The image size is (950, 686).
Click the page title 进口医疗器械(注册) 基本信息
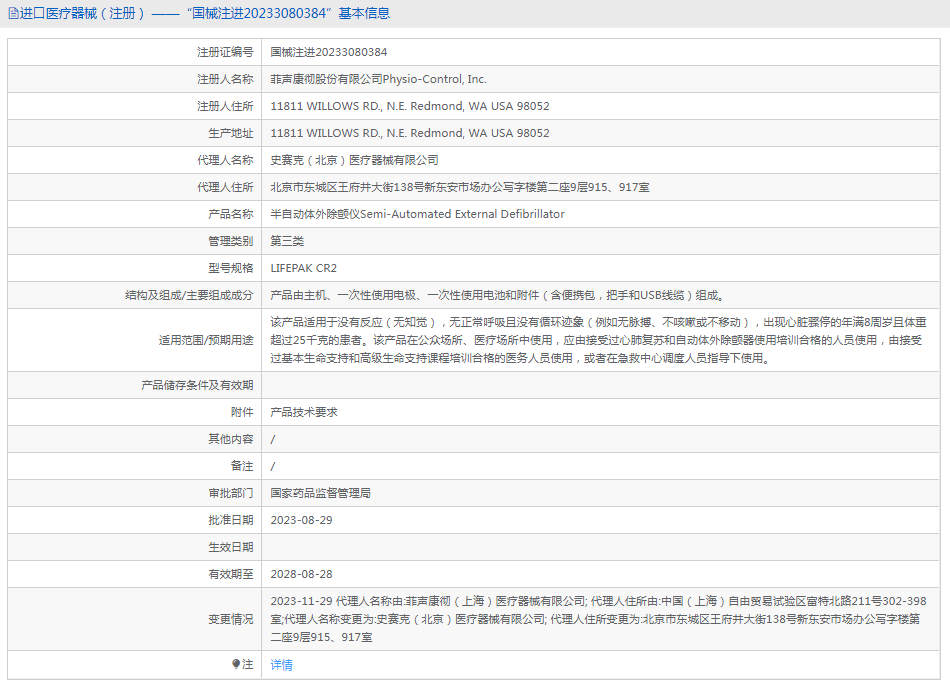205,13
